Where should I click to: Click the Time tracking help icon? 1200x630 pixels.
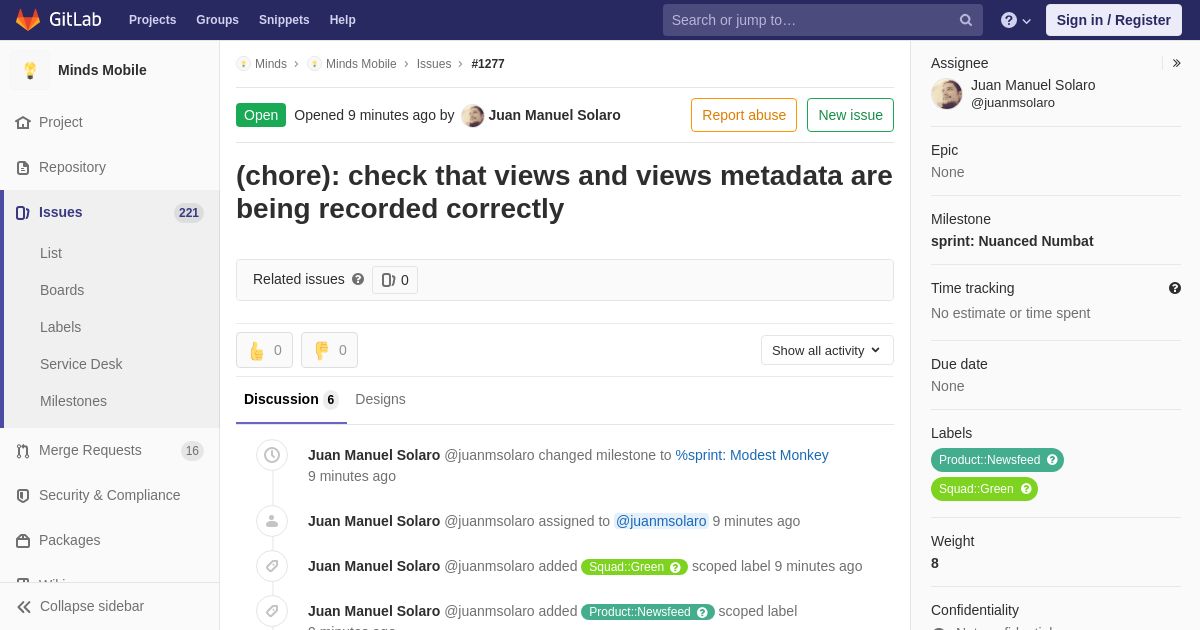(1175, 288)
